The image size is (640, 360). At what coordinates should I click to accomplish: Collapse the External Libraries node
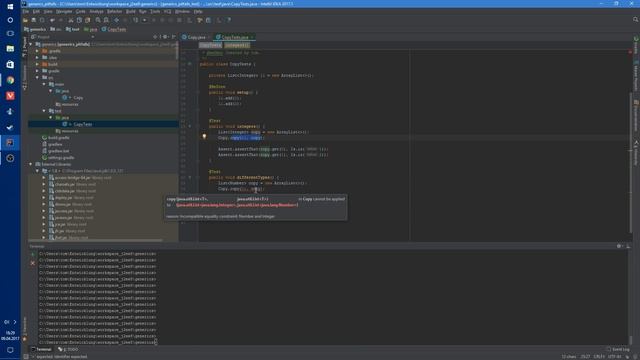(x=31, y=164)
